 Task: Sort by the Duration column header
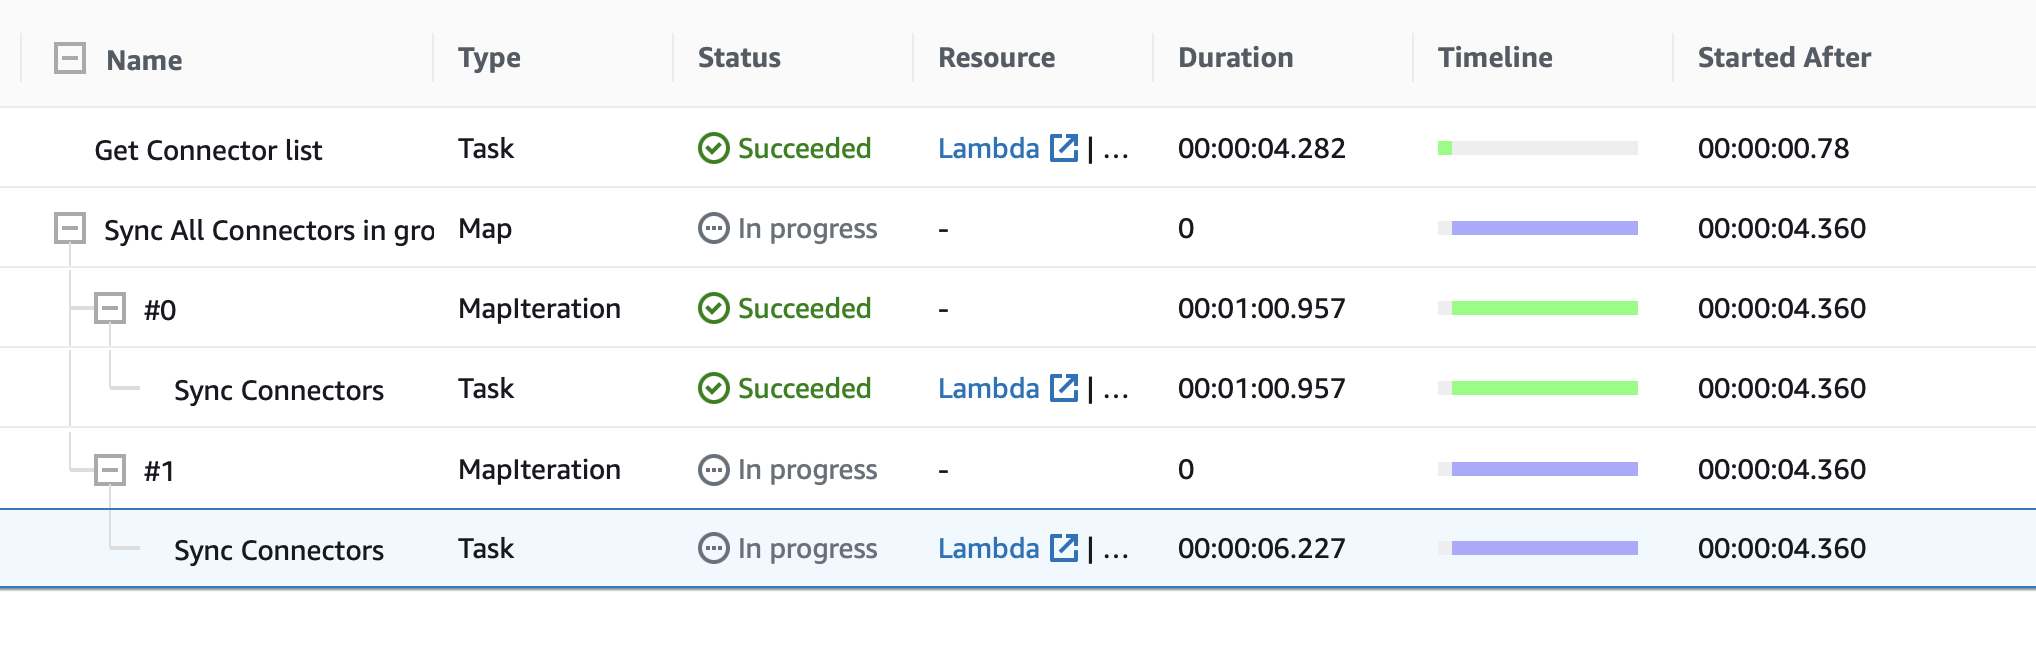click(x=1235, y=58)
